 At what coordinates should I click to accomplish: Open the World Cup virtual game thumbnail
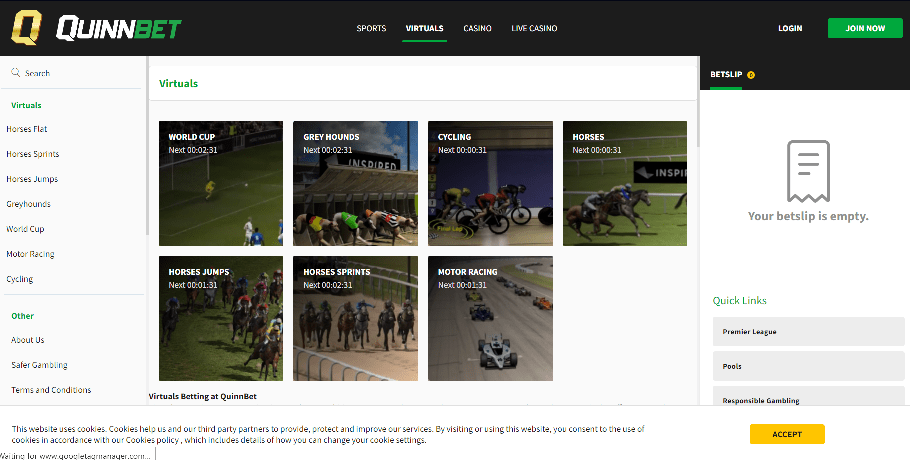coord(221,183)
